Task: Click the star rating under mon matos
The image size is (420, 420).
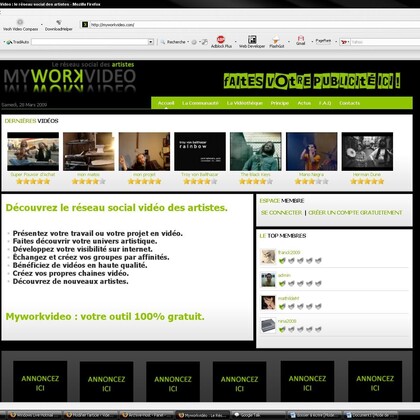Action: point(89,181)
